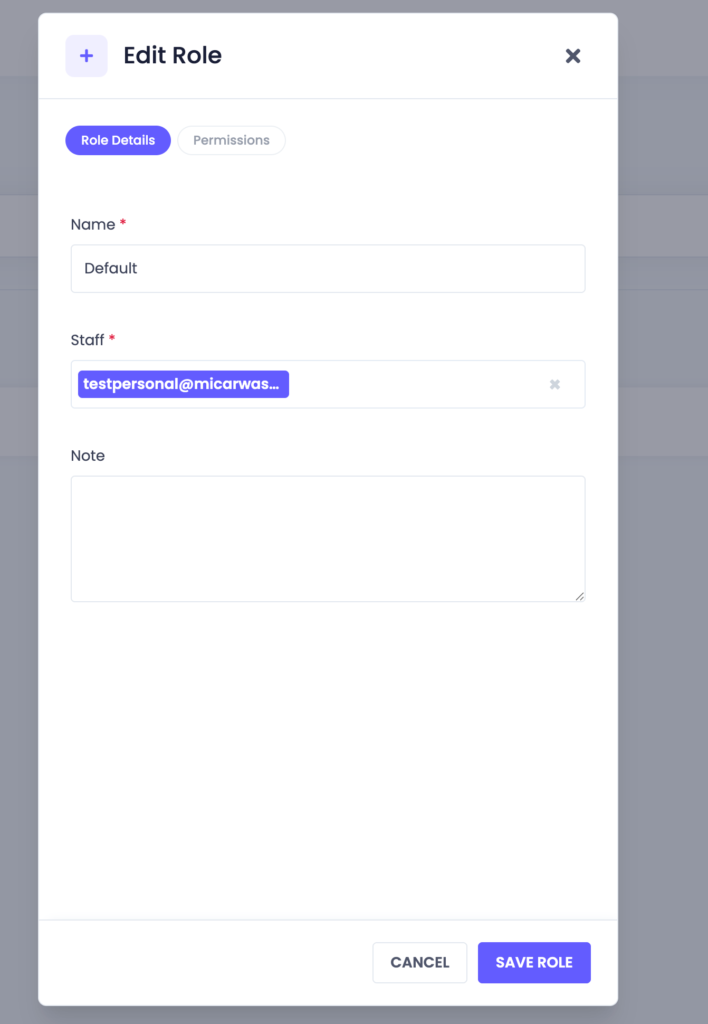Click the Staff field label
Screen dimensions: 708x1024
pyautogui.click(x=88, y=340)
